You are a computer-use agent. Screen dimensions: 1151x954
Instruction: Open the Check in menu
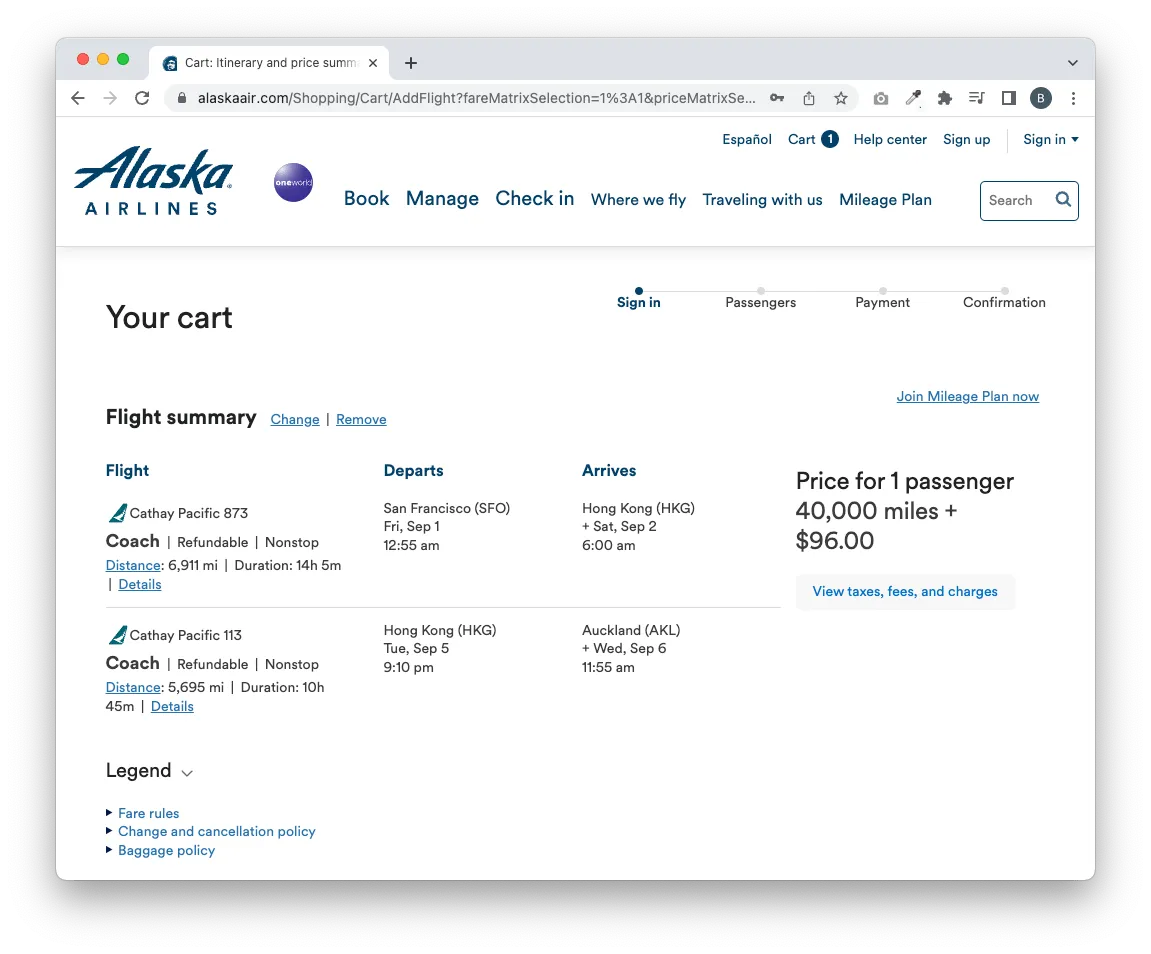tap(534, 199)
